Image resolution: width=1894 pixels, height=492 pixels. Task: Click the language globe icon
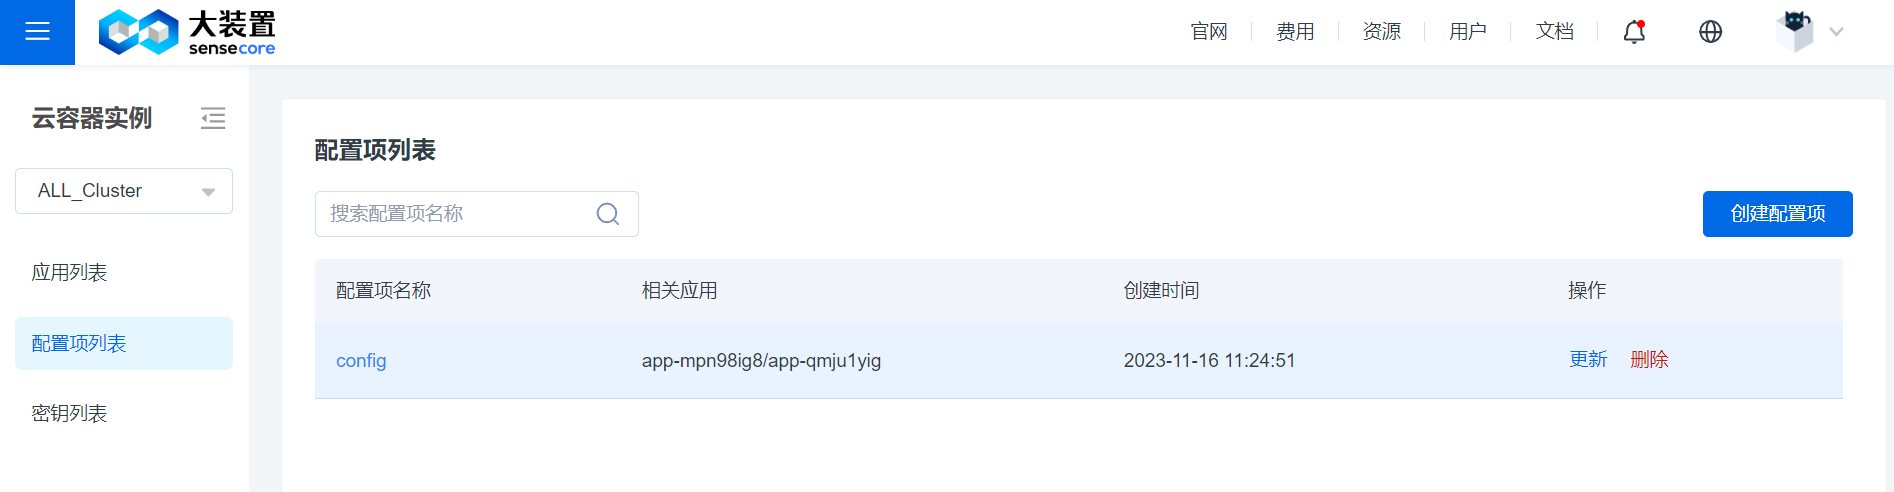coord(1710,32)
